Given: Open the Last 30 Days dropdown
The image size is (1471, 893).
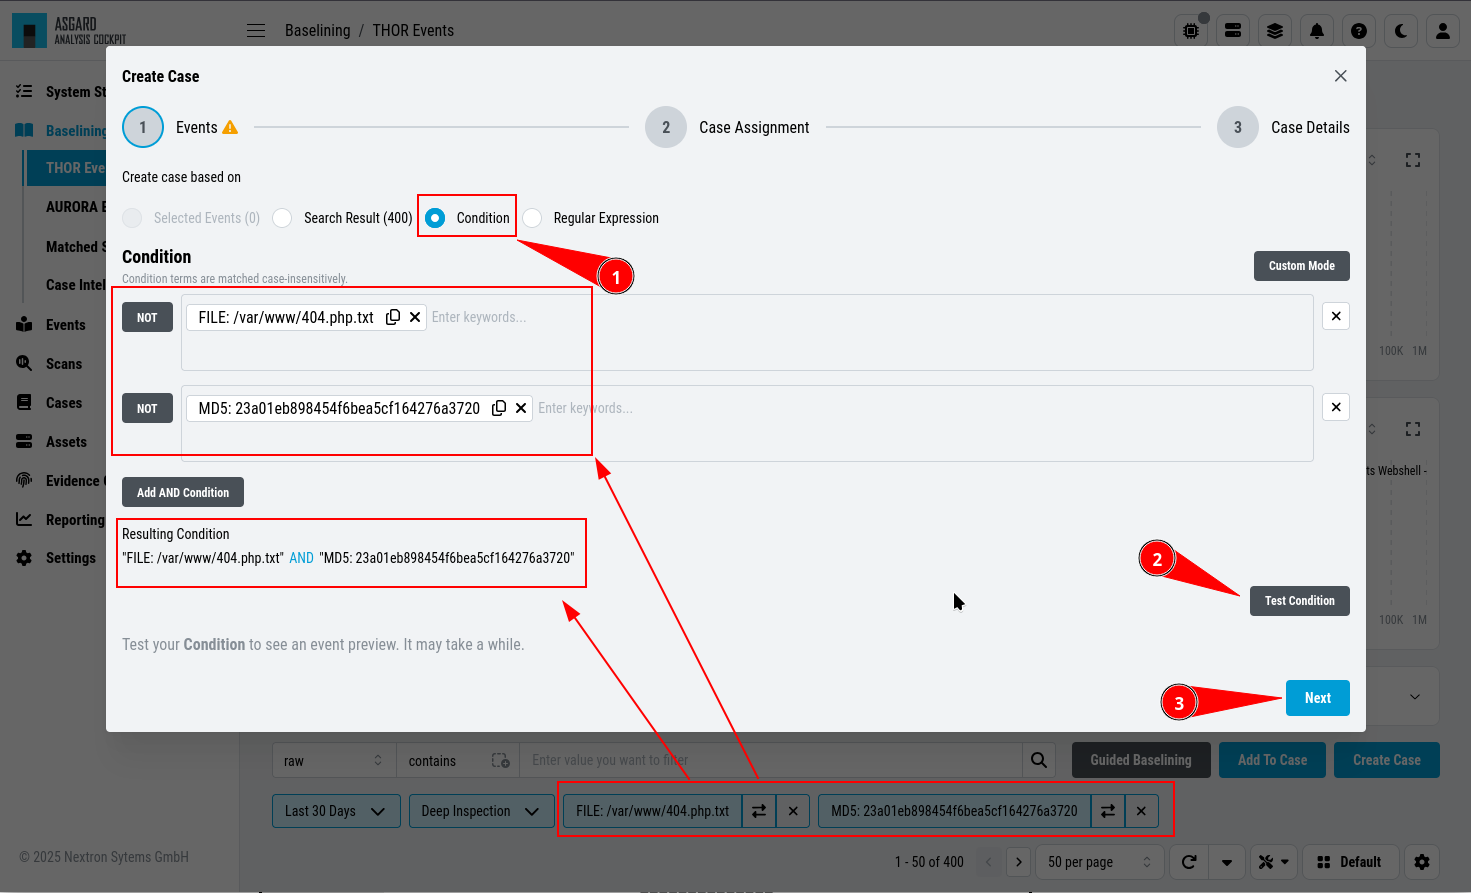Looking at the screenshot, I should pyautogui.click(x=336, y=811).
